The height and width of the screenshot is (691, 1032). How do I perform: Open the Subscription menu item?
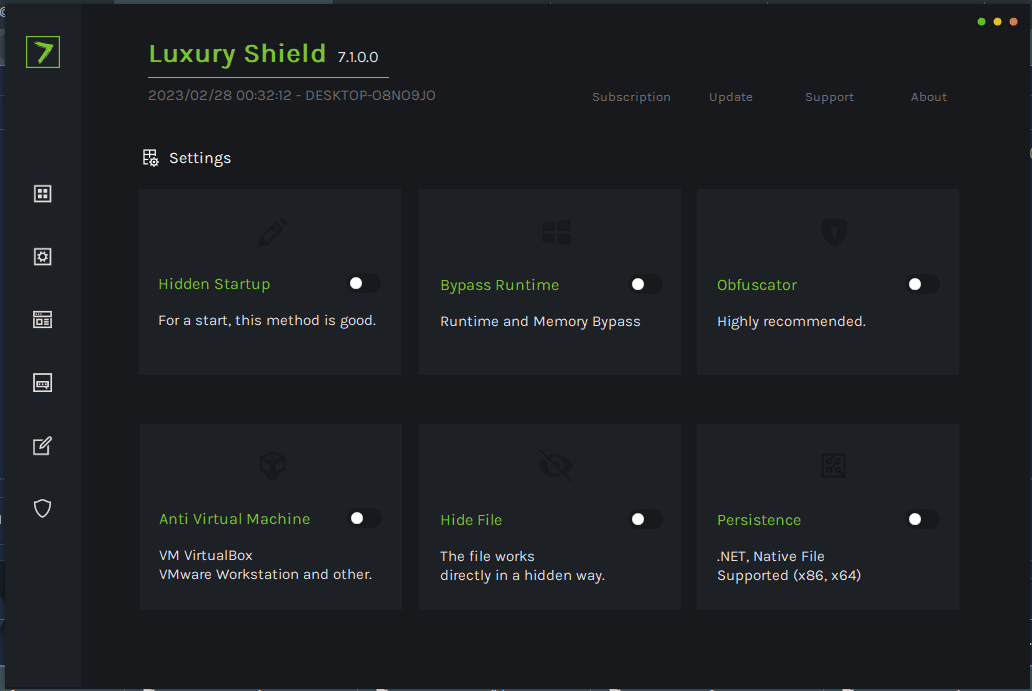pyautogui.click(x=631, y=97)
